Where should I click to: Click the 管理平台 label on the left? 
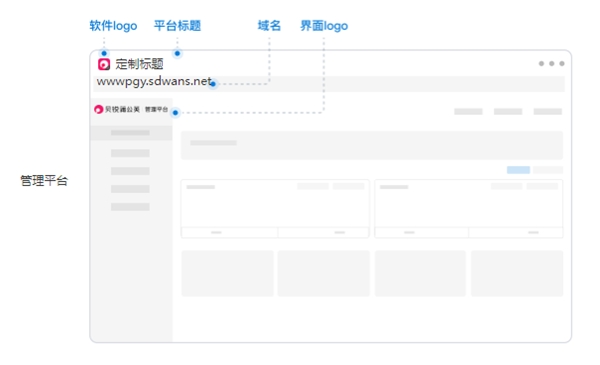[44, 180]
